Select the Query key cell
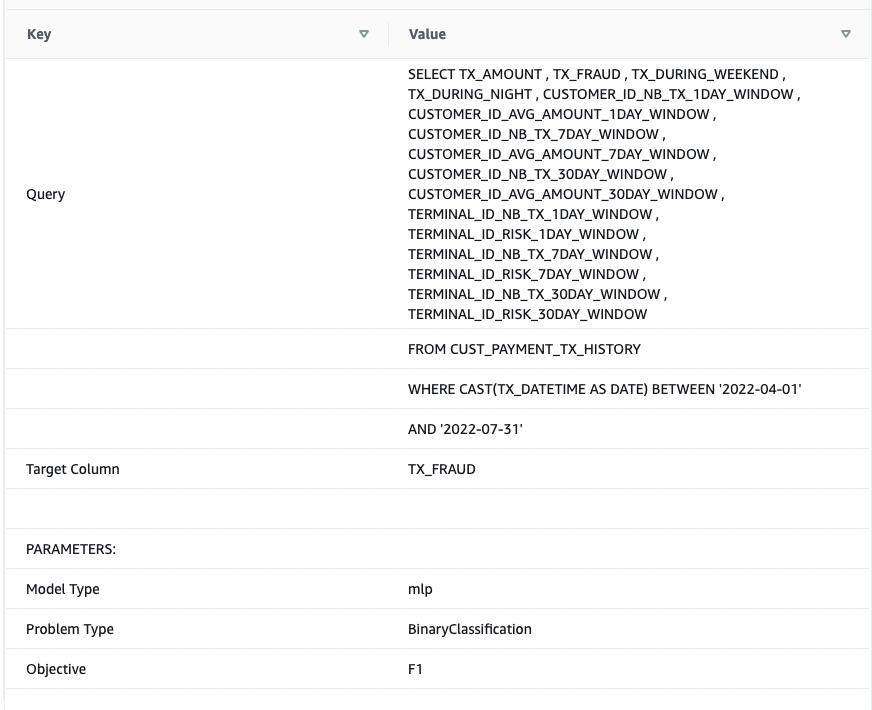 [197, 194]
